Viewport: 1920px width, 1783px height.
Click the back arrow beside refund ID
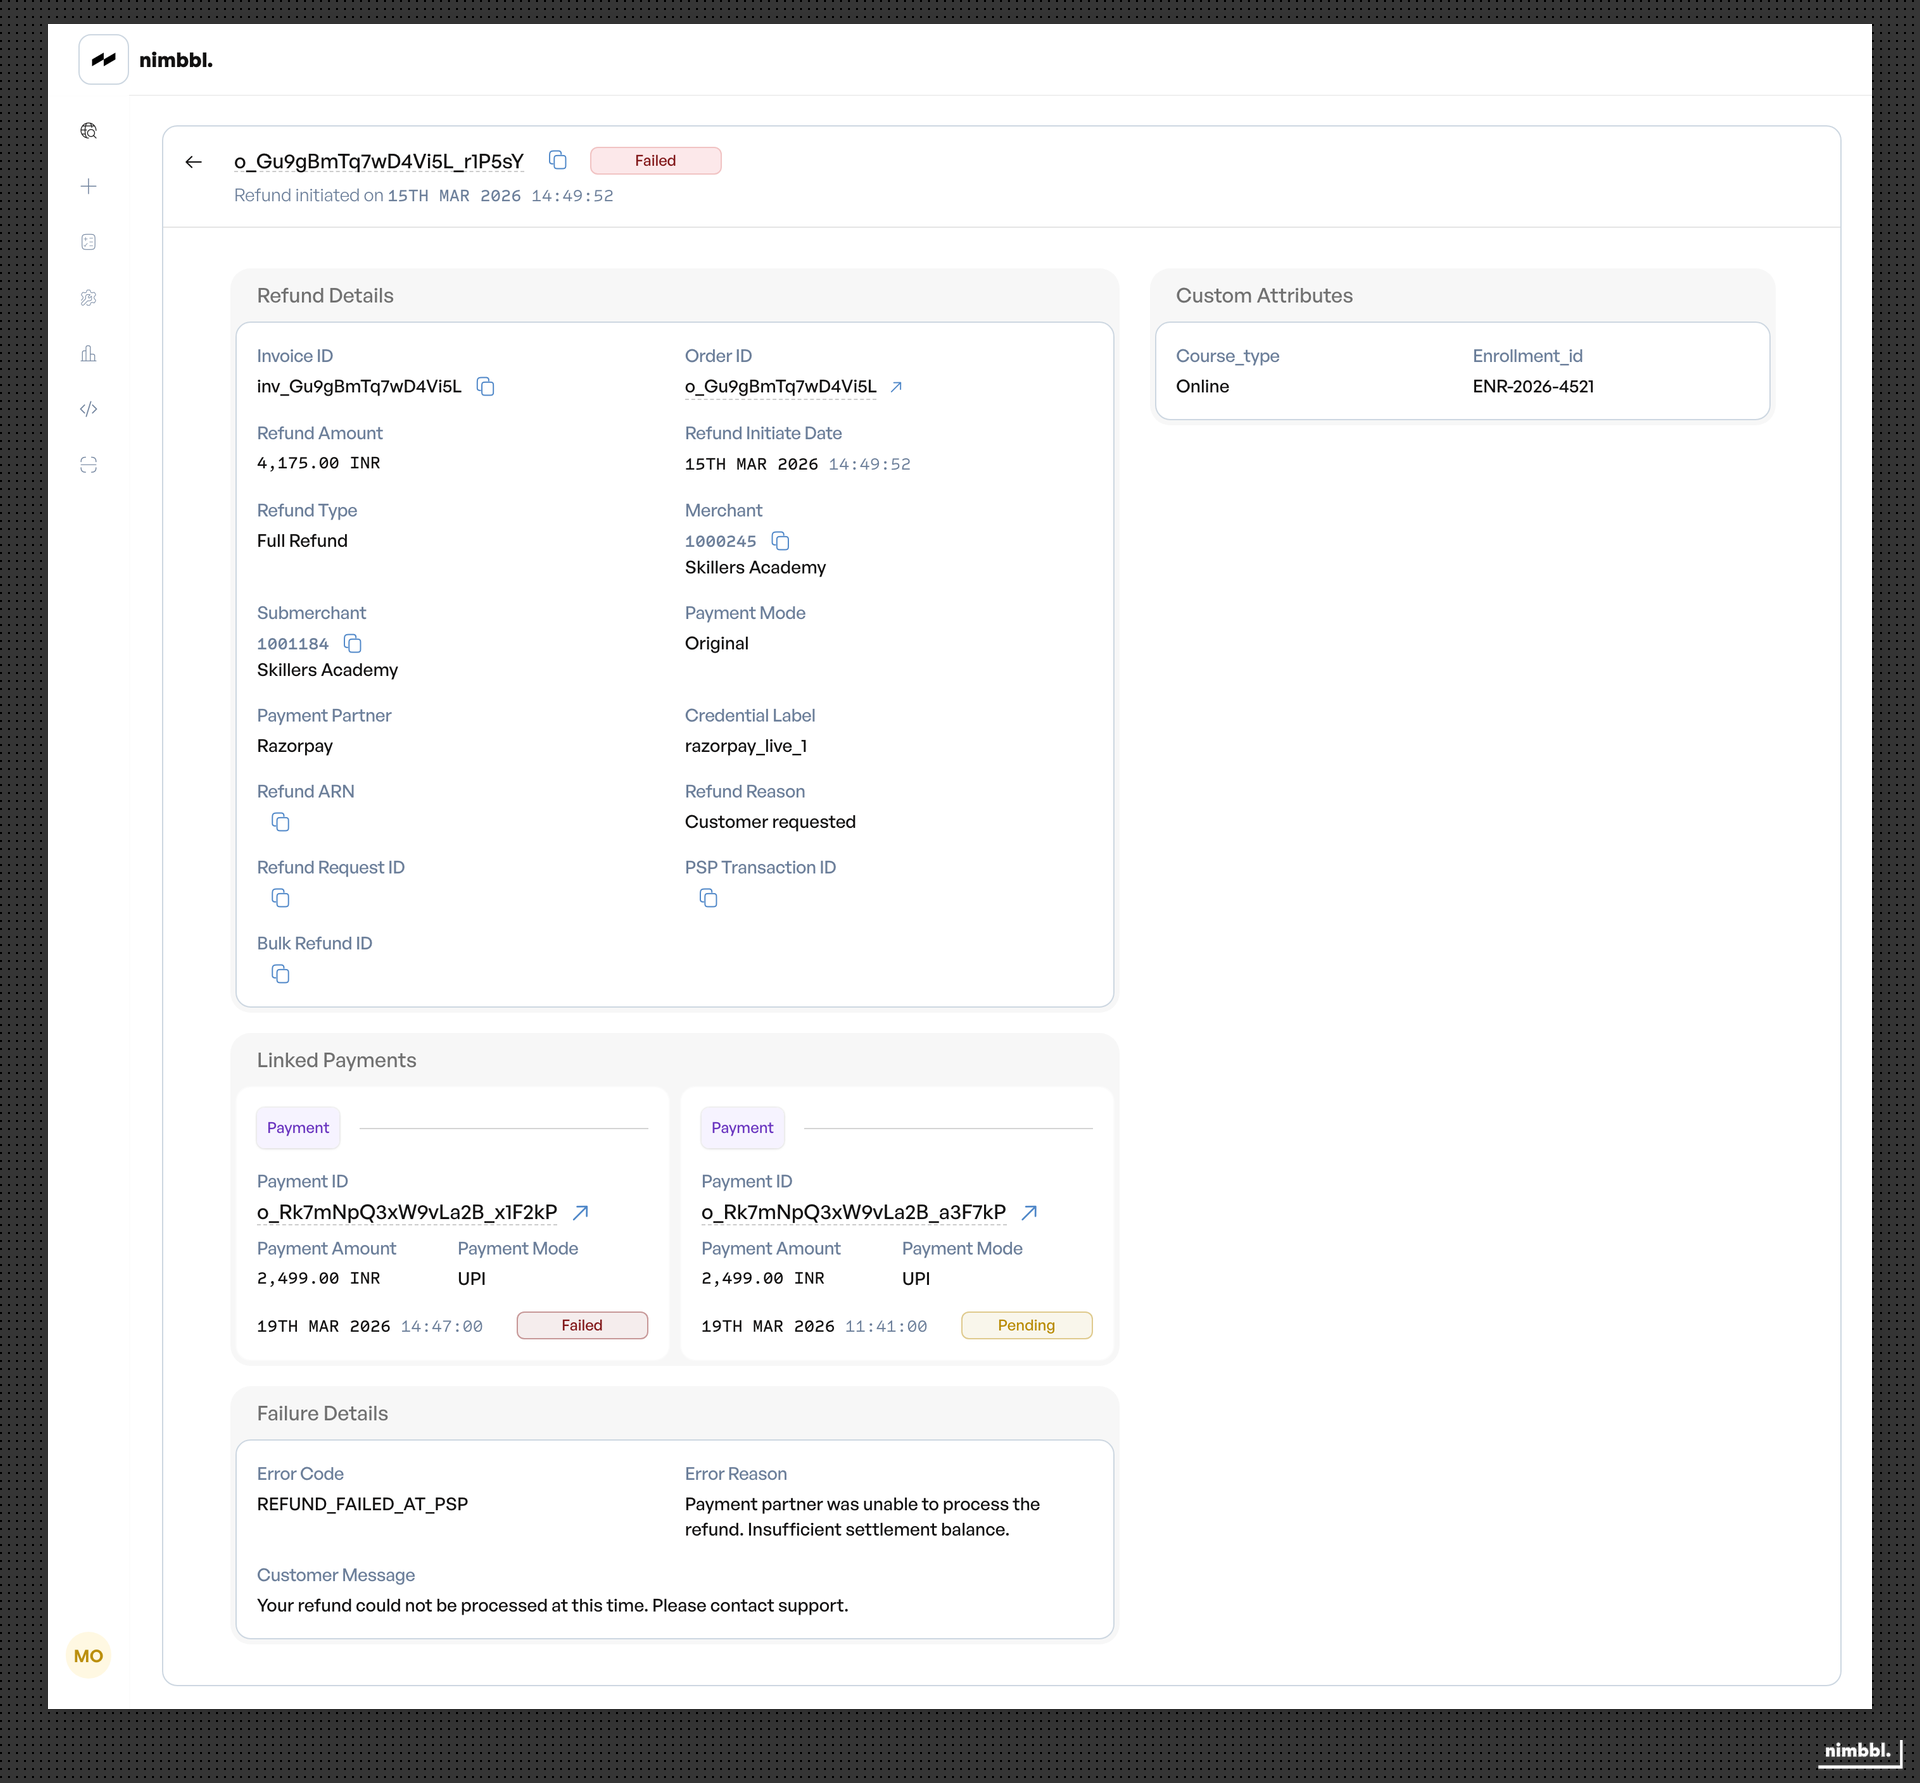(x=194, y=162)
